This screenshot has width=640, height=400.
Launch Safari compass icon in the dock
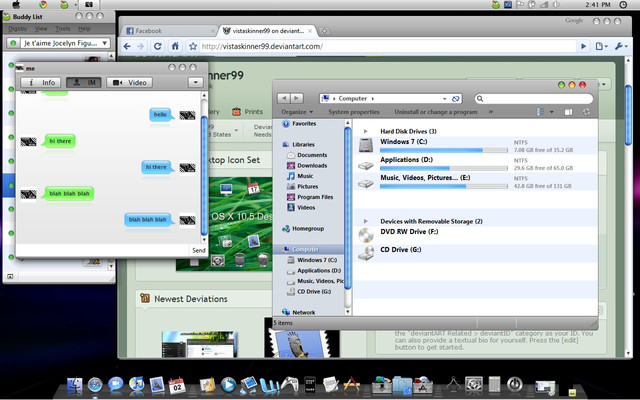click(95, 384)
